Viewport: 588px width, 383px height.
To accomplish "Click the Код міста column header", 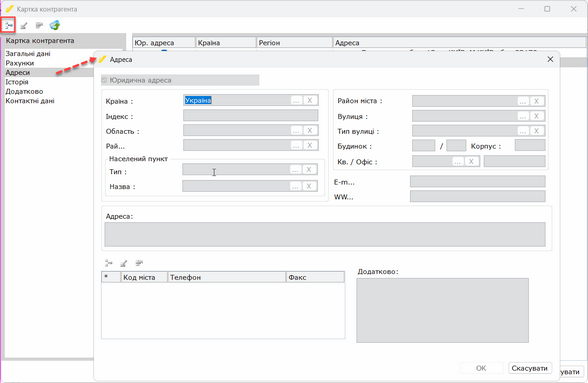I will pyautogui.click(x=144, y=277).
